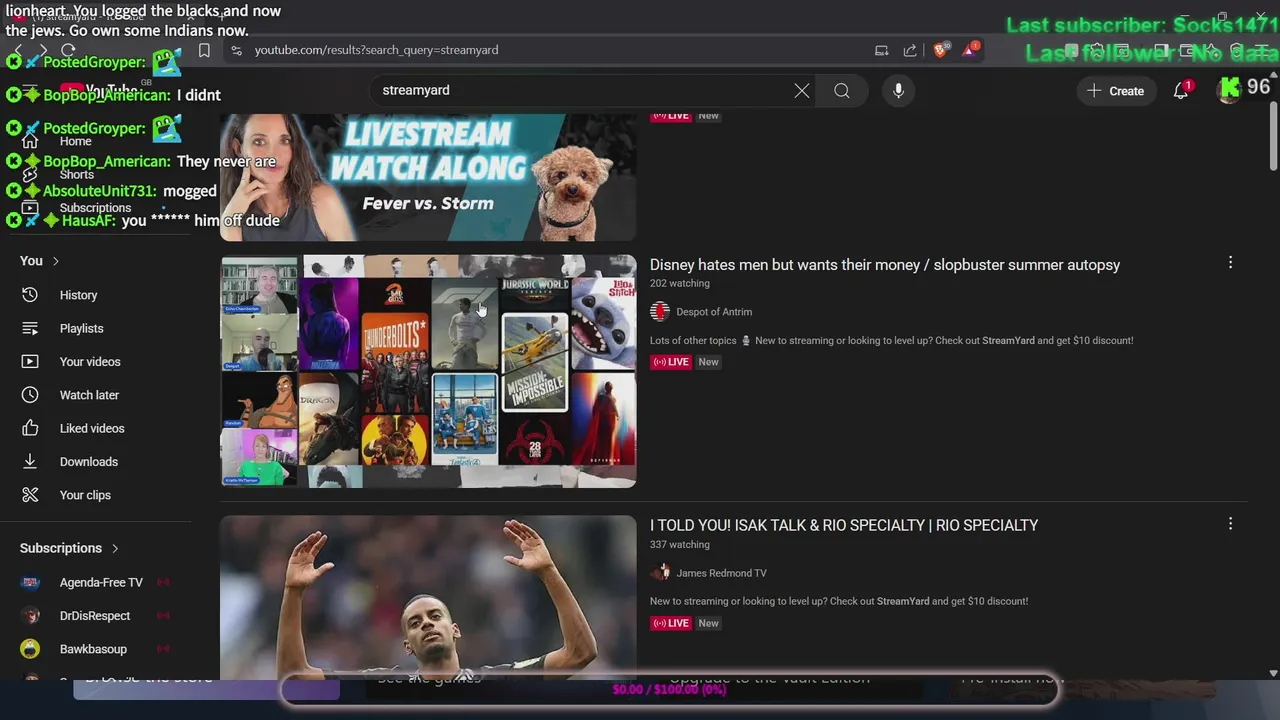
Task: Open the 'Disney hates men' video title
Action: [885, 265]
